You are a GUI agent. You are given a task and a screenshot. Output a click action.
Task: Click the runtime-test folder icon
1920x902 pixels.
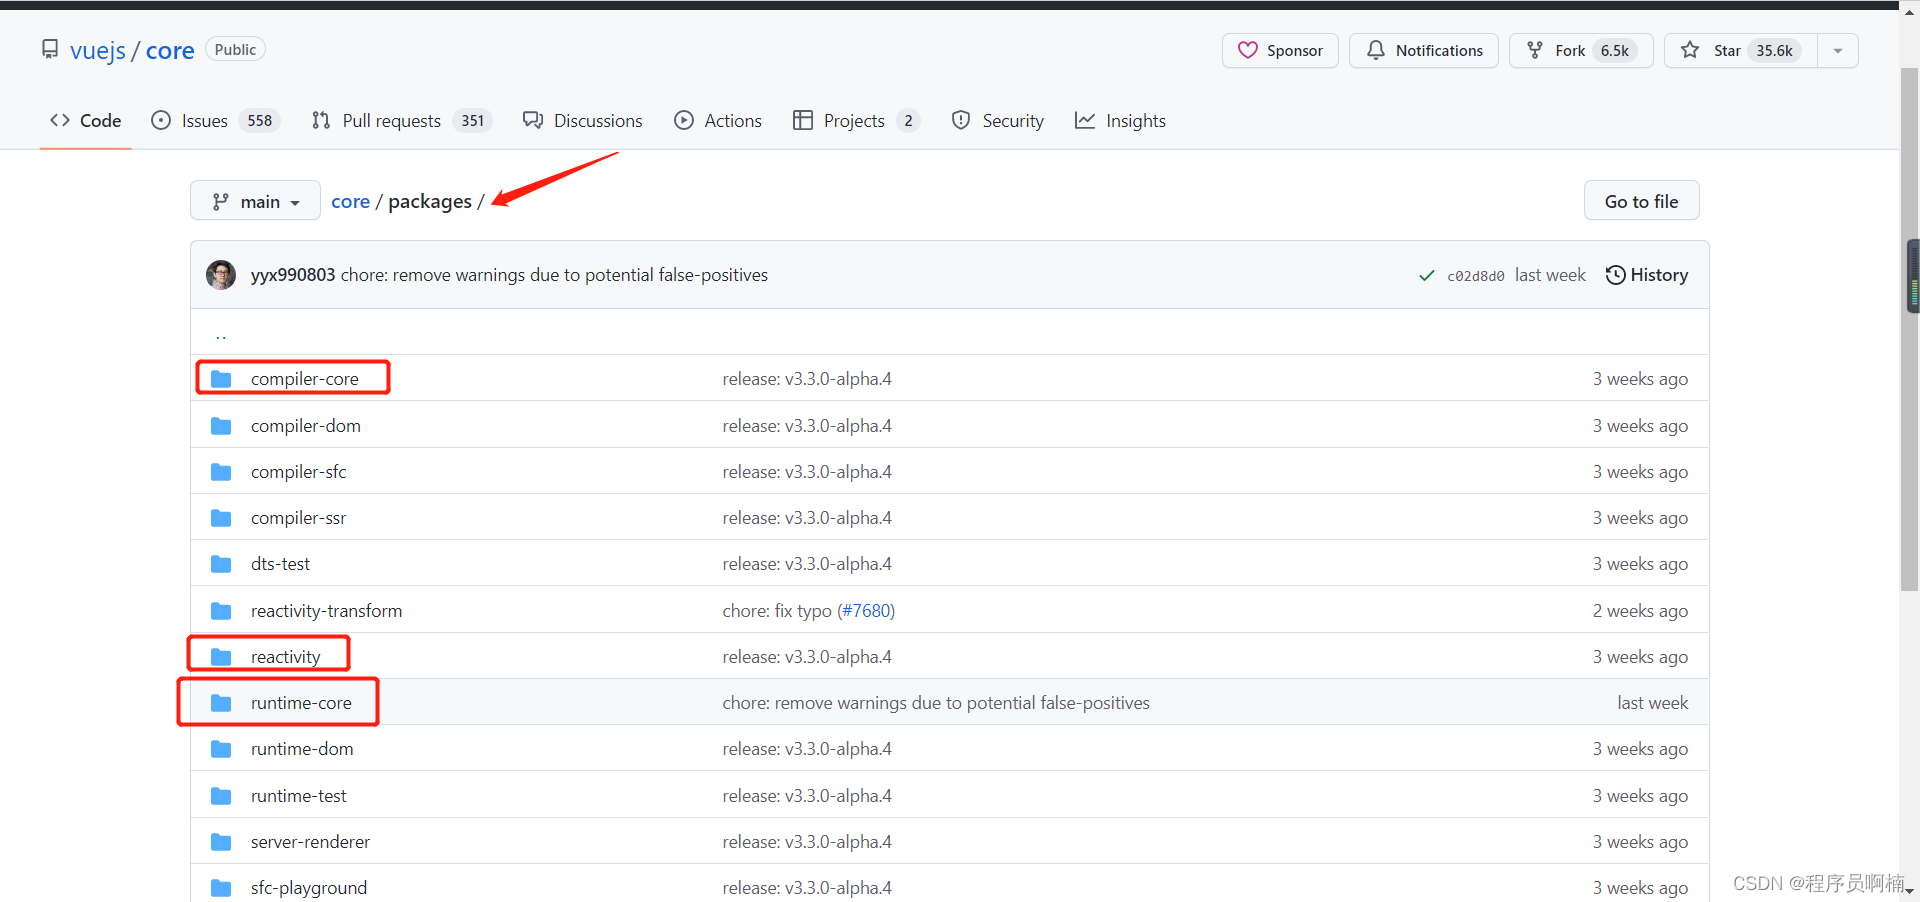click(x=221, y=796)
